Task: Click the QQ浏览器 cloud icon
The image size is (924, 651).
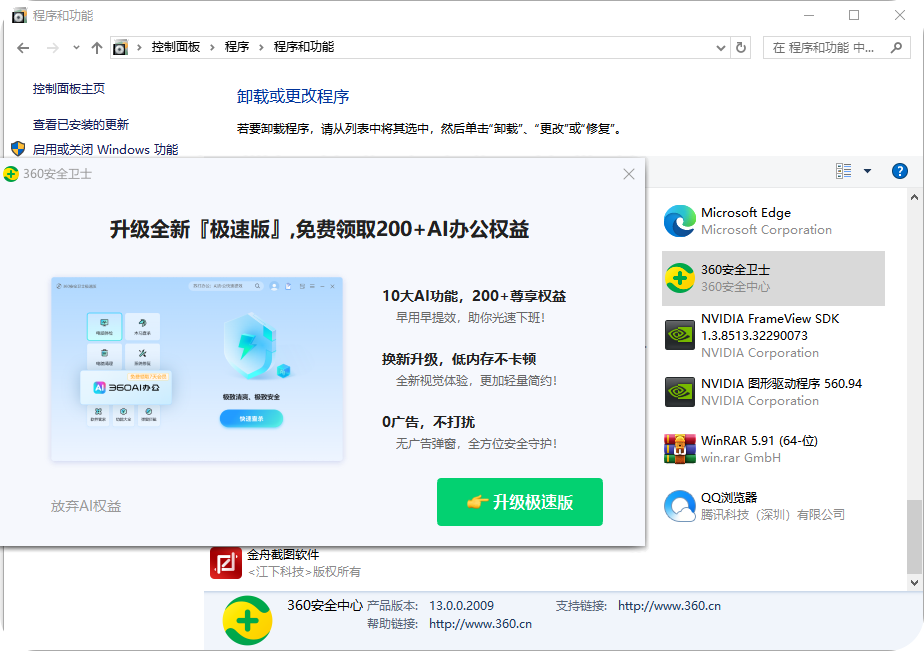Action: [679, 506]
